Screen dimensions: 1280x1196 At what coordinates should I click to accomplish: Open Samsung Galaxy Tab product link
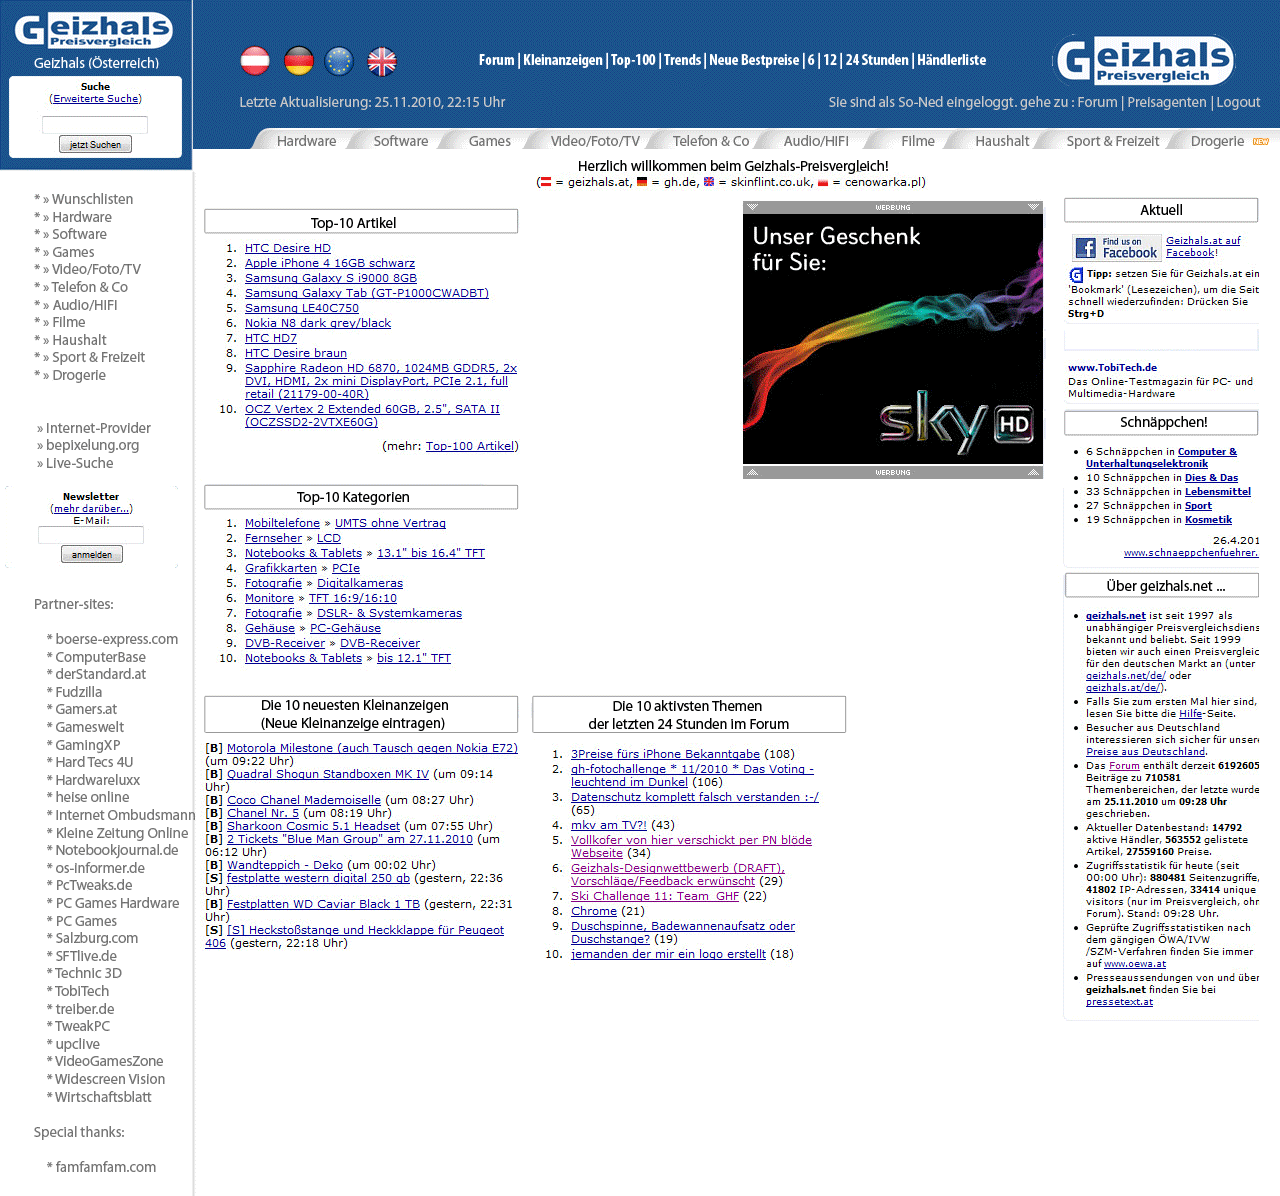click(x=367, y=293)
